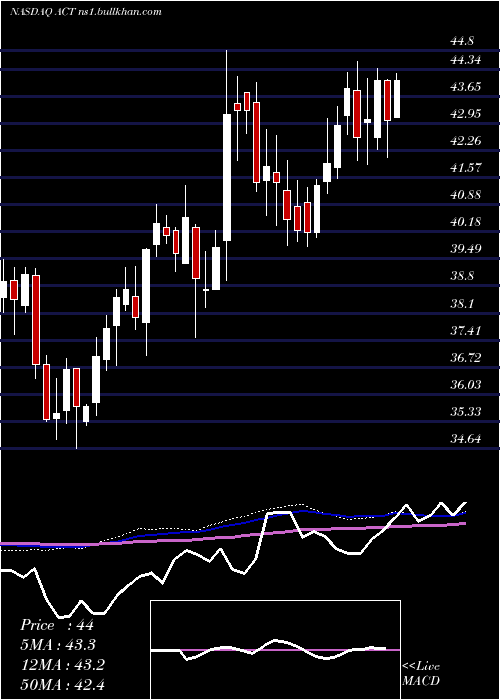Click the 40.88 price axis label
This screenshot has height=700, width=500.
(466, 195)
